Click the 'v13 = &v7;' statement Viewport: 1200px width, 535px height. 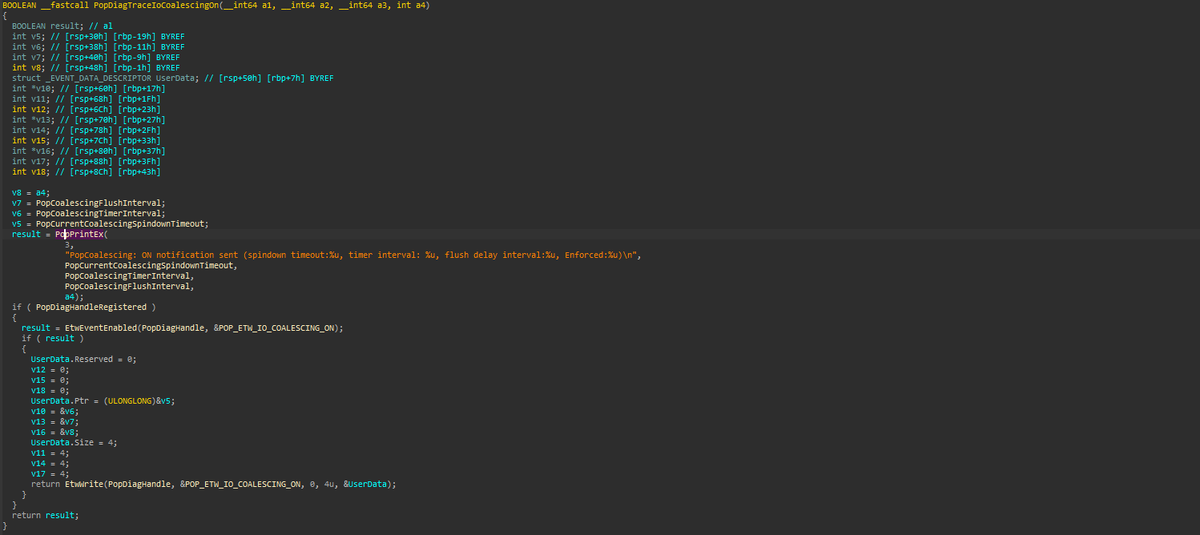pyautogui.click(x=56, y=420)
